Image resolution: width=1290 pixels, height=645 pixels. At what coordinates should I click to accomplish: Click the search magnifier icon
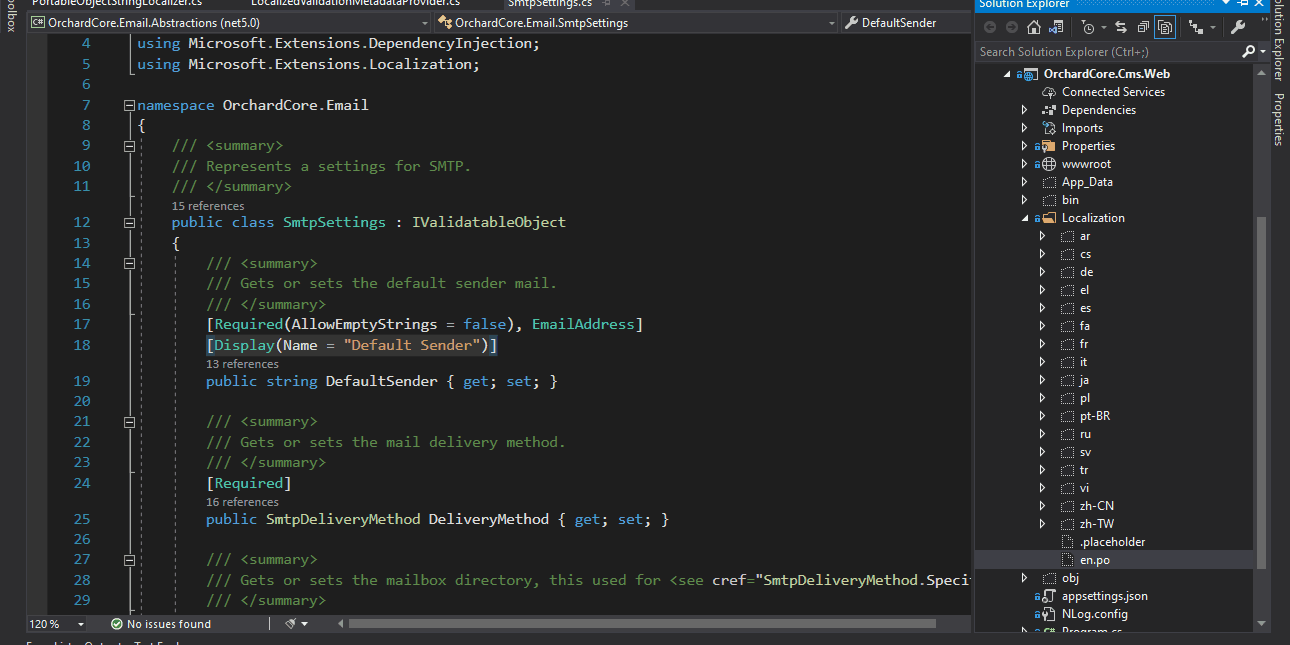[x=1248, y=51]
